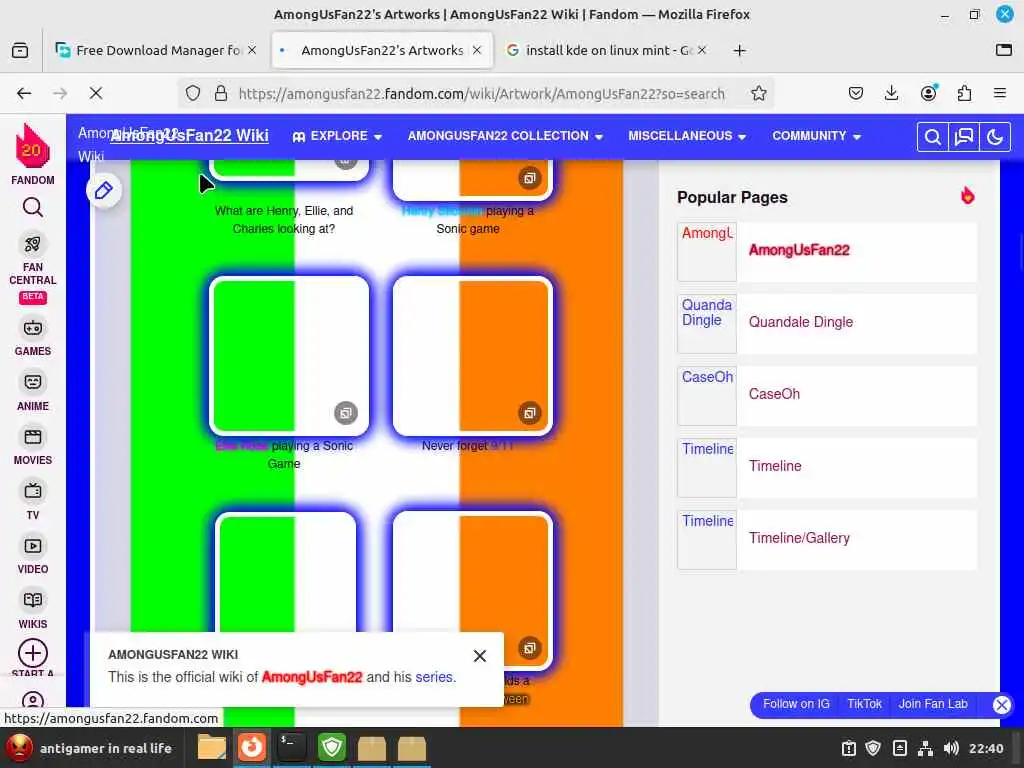Image resolution: width=1024 pixels, height=768 pixels.
Task: Open Fan Central rocket icon
Action: [33, 244]
